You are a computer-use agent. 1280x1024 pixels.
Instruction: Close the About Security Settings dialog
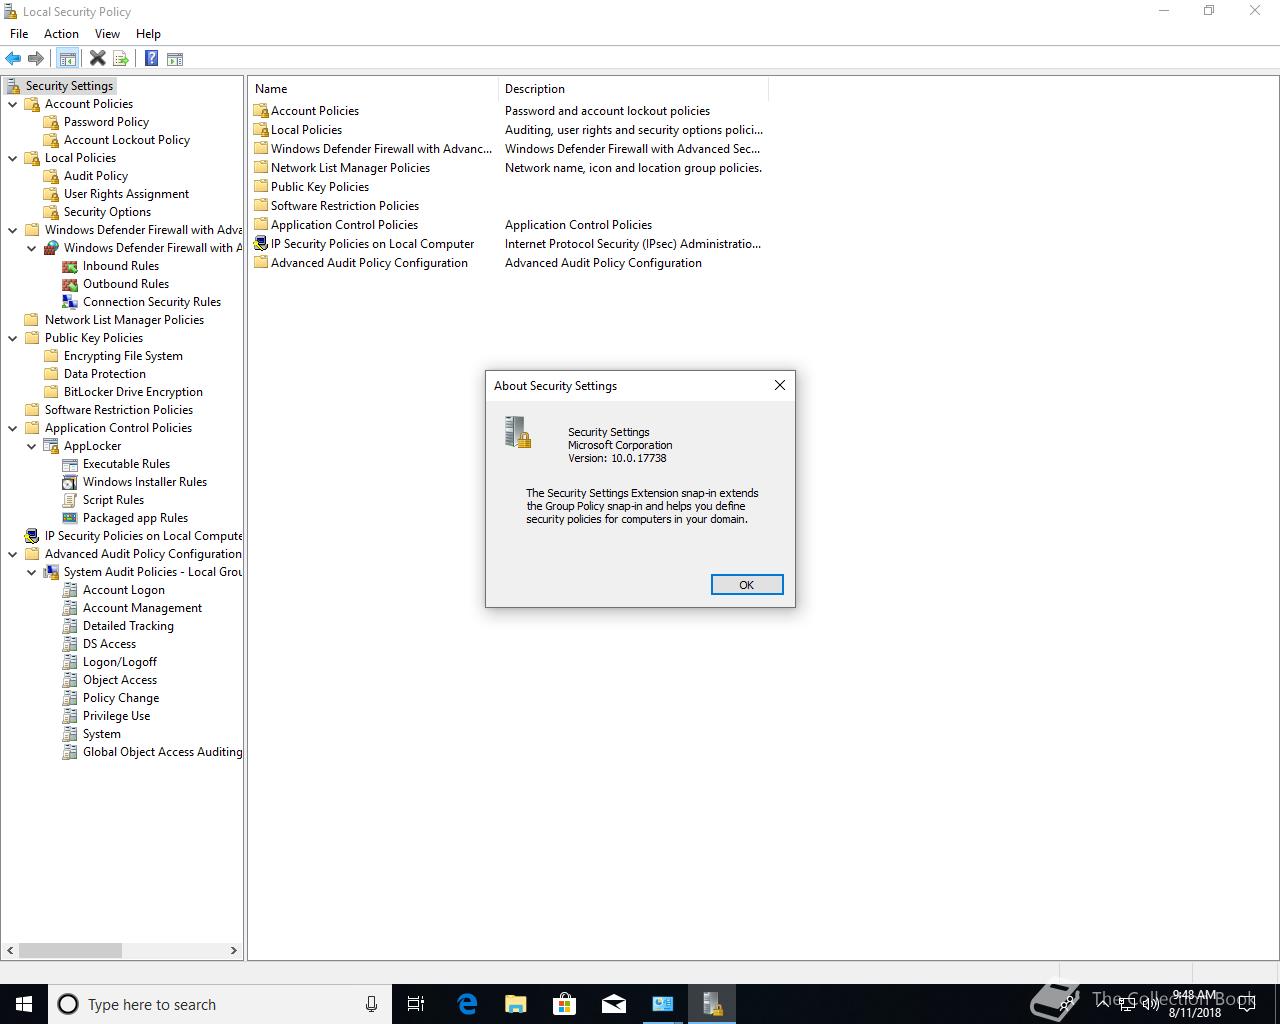pos(780,385)
